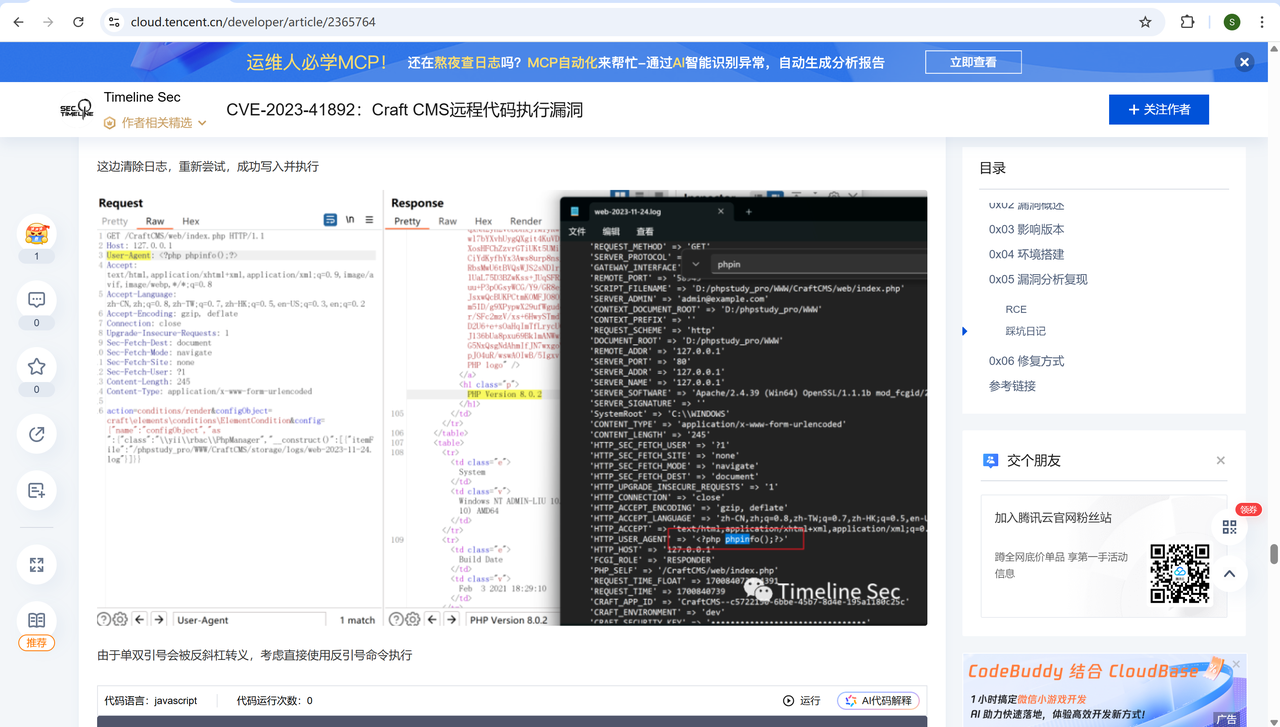This screenshot has width=1280, height=727.
Task: Open AI代码解释 for the code block
Action: pyautogui.click(x=877, y=701)
